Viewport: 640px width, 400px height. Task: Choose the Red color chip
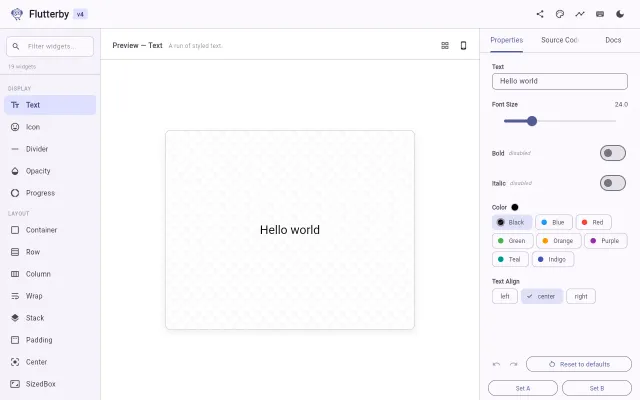pos(593,222)
